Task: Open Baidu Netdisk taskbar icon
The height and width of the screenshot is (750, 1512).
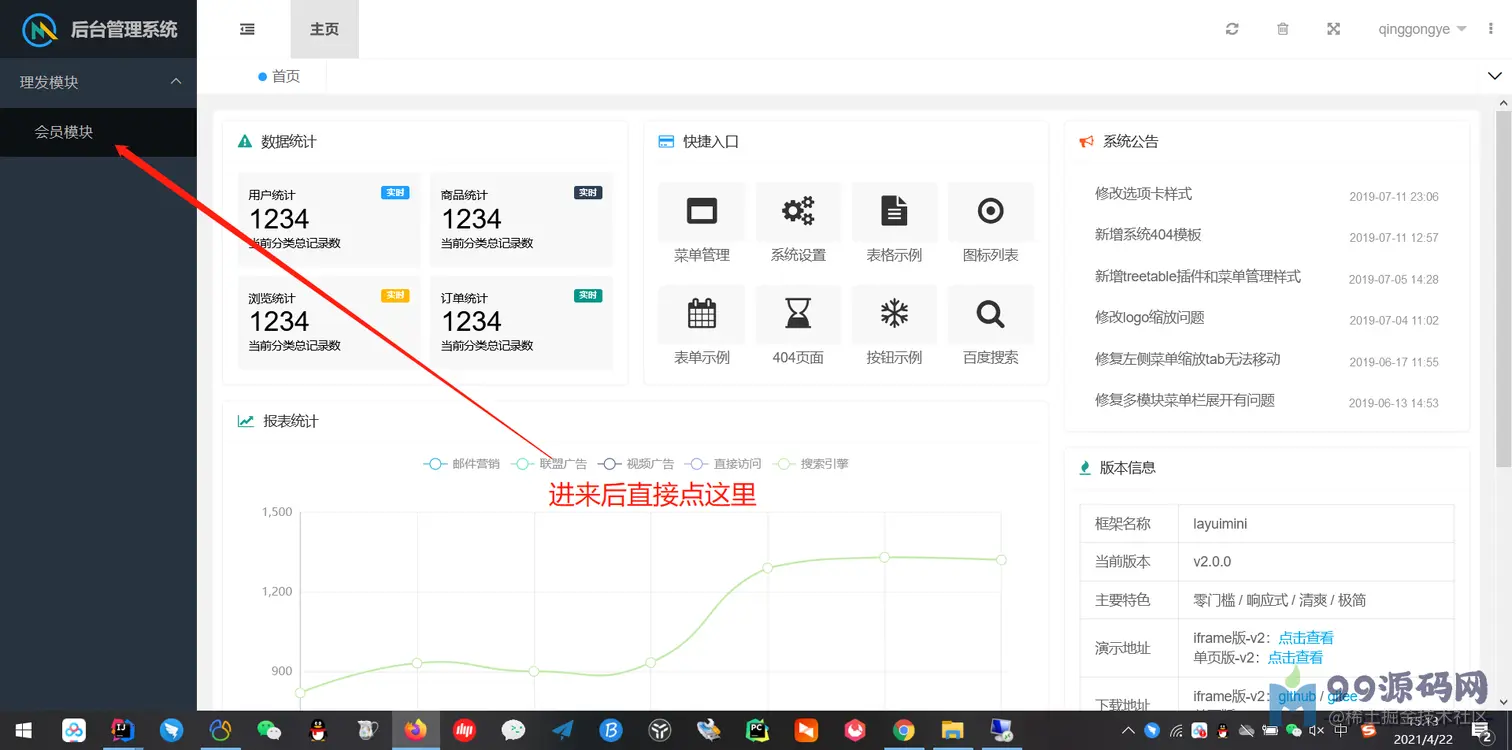Action: (x=74, y=731)
